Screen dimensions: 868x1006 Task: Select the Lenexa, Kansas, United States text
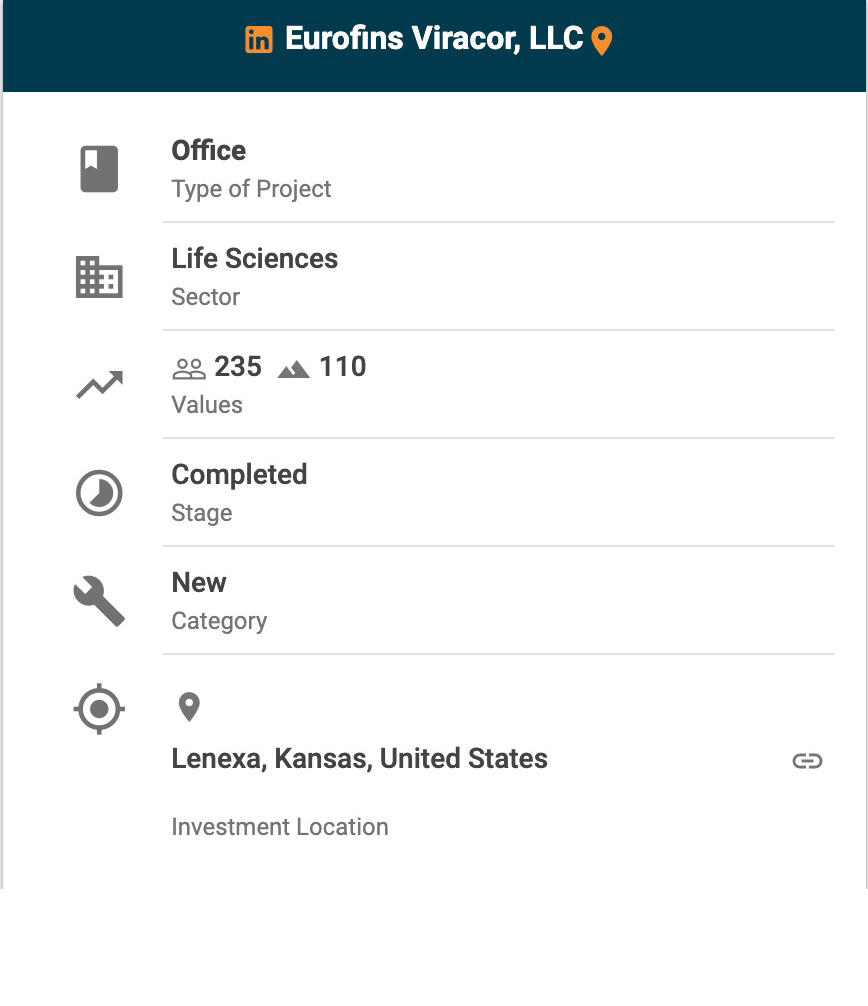point(359,759)
